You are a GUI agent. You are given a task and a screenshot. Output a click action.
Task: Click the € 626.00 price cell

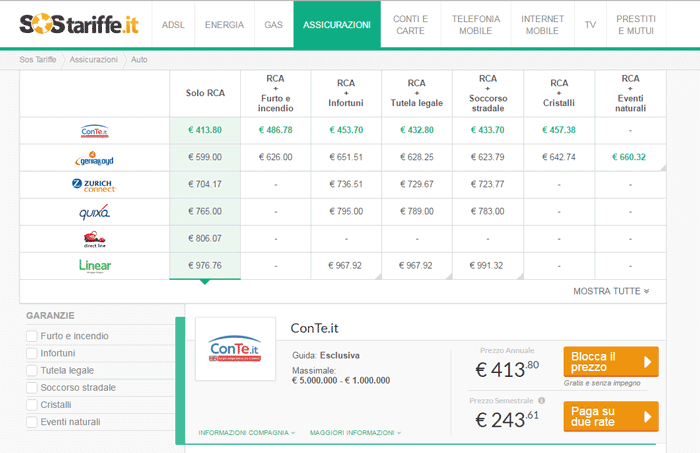pos(275,157)
